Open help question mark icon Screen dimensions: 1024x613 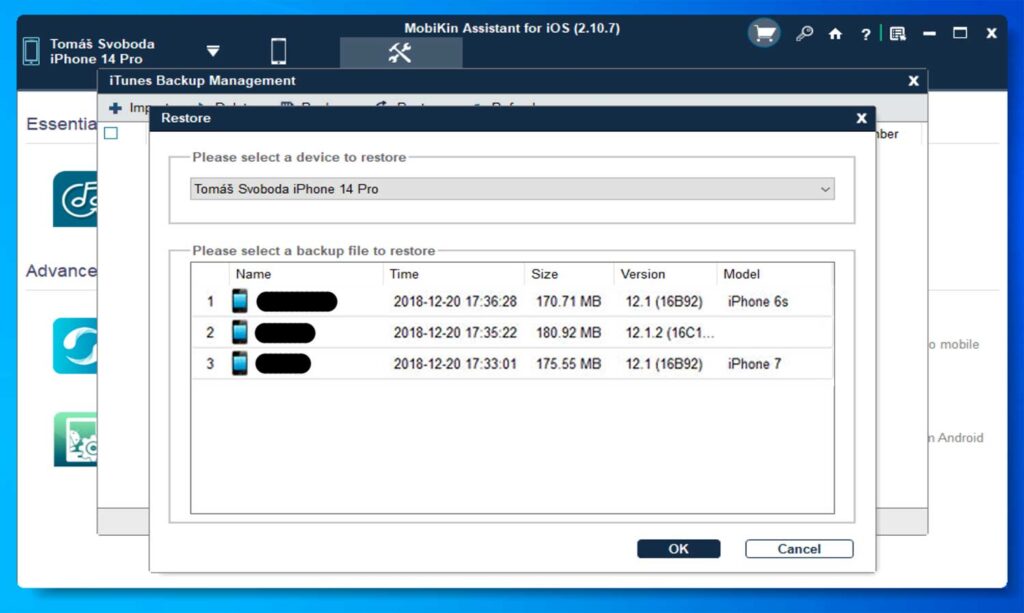(x=865, y=34)
